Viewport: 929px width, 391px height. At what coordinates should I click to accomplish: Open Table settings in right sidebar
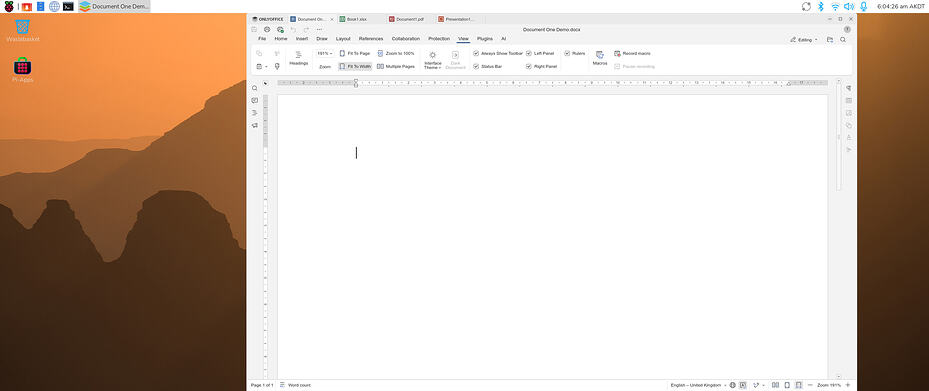point(848,101)
